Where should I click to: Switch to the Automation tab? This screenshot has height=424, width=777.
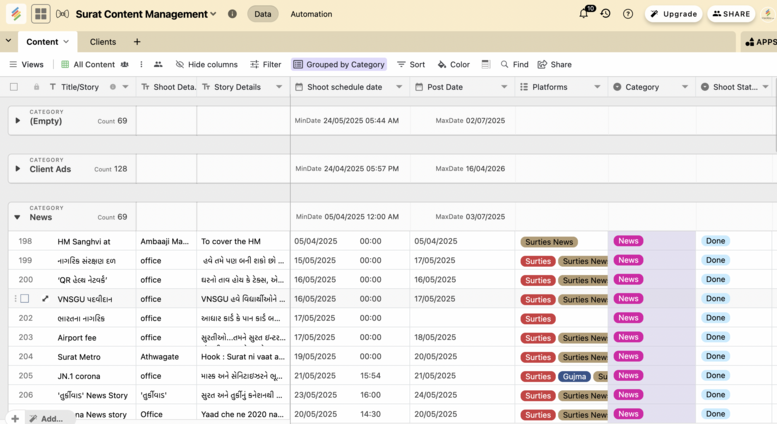click(311, 14)
